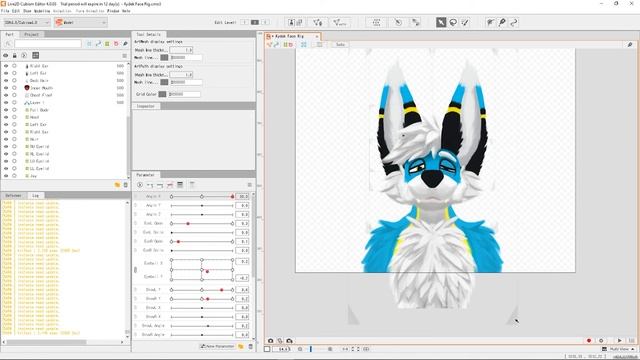Toggle lock circle for Jaw part
This screenshot has width=640, height=360.
click(14, 176)
